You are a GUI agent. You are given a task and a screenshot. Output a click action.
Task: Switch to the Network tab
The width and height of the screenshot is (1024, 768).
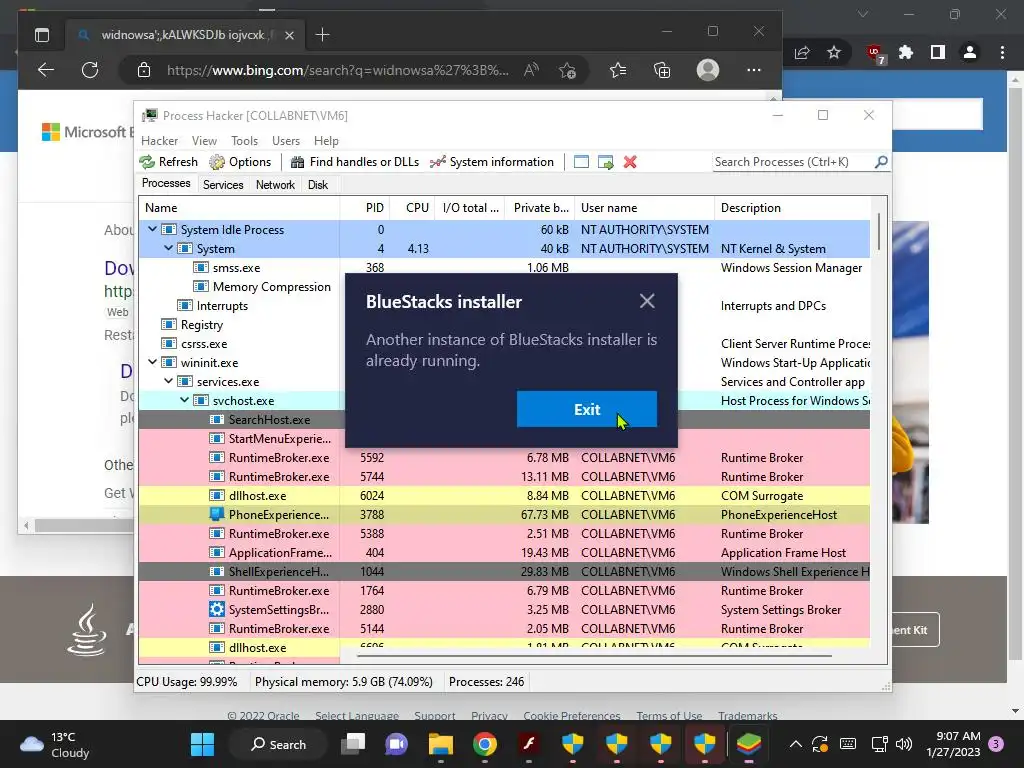(275, 185)
